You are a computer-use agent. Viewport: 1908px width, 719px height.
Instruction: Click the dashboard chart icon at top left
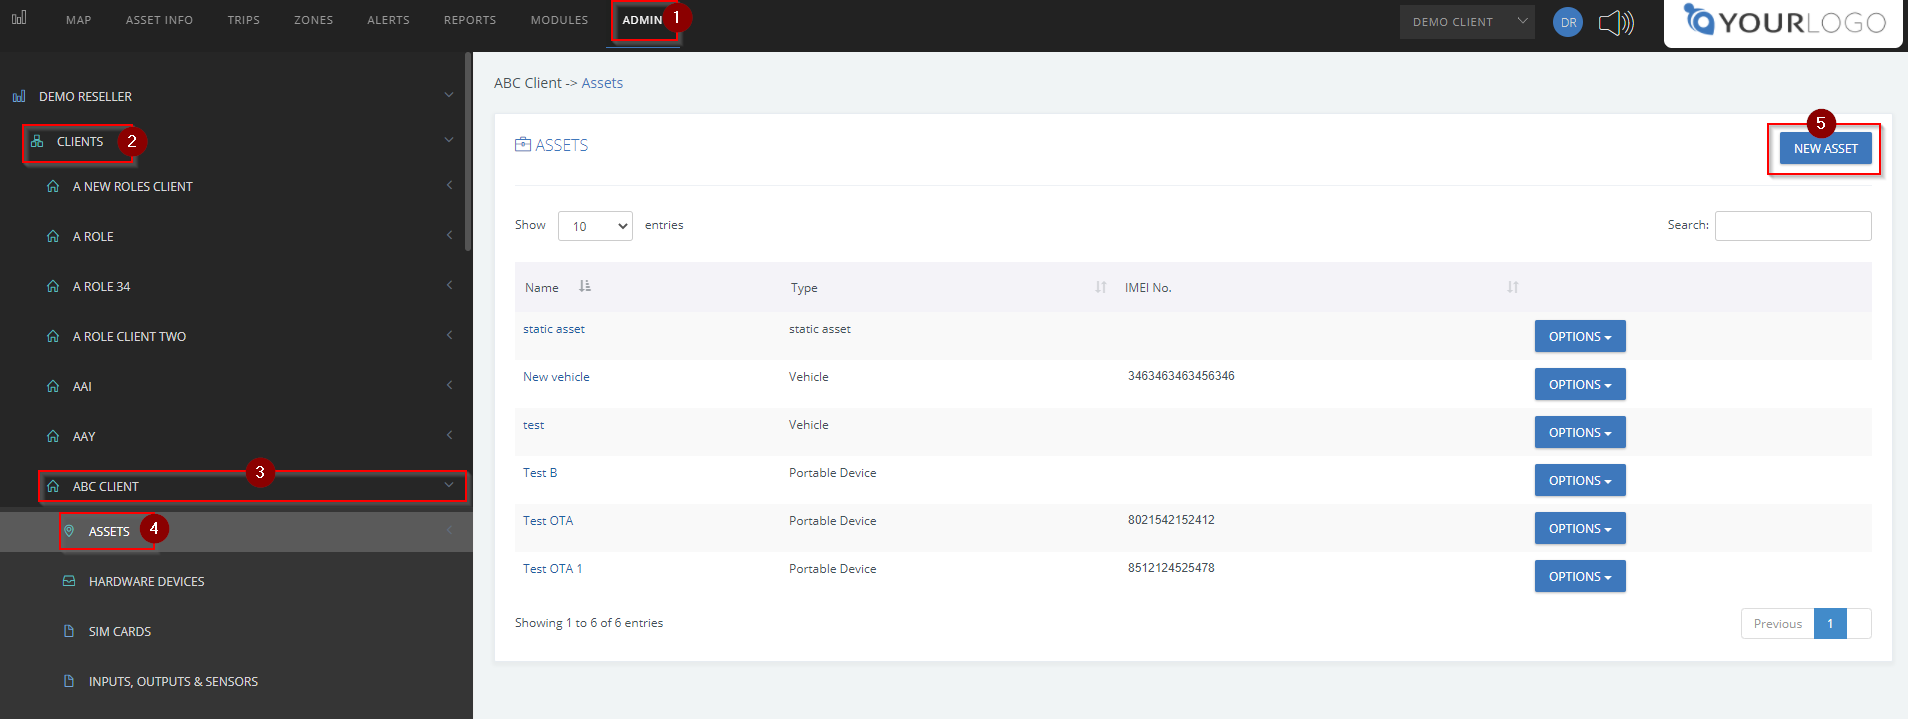[x=19, y=18]
